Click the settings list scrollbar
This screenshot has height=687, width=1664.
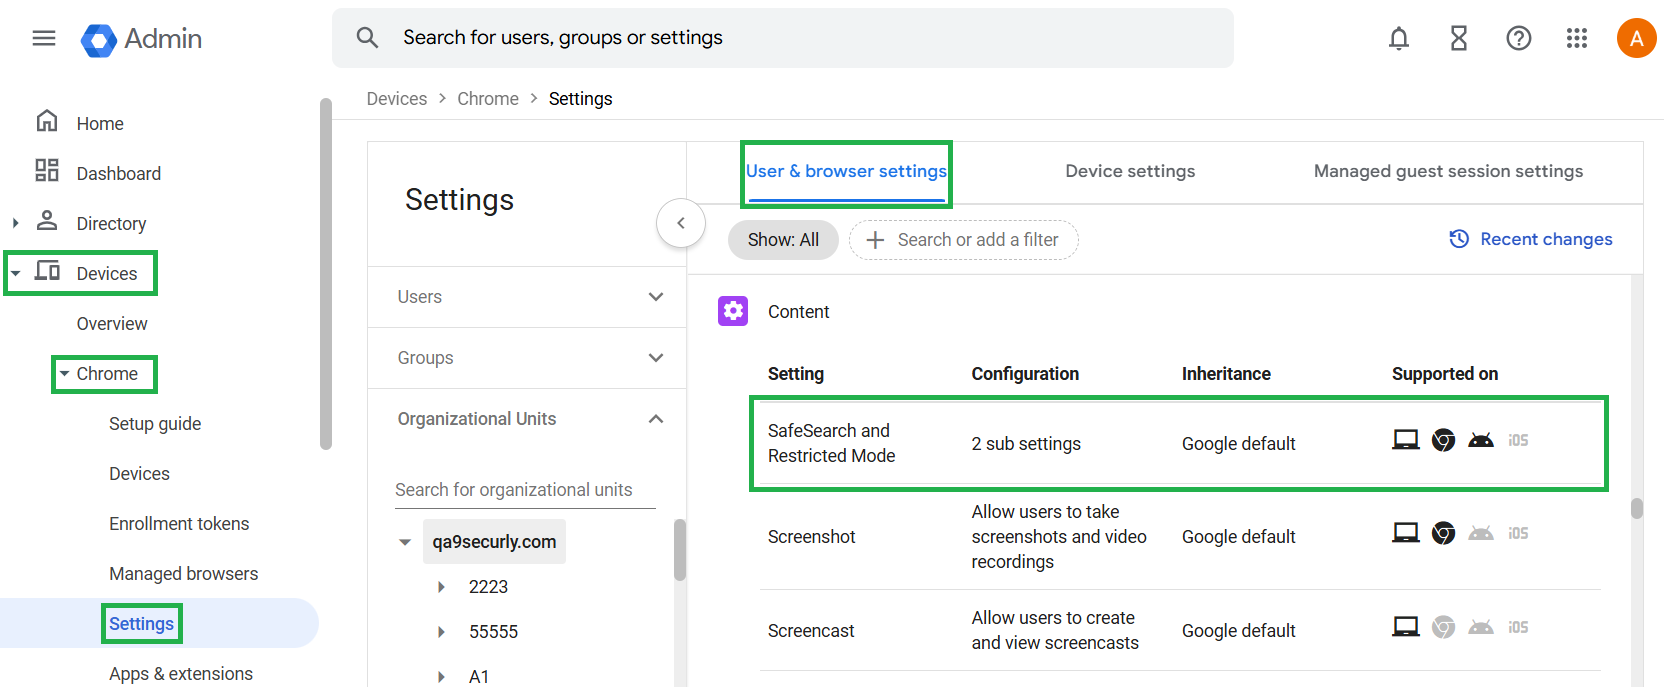coord(1637,509)
